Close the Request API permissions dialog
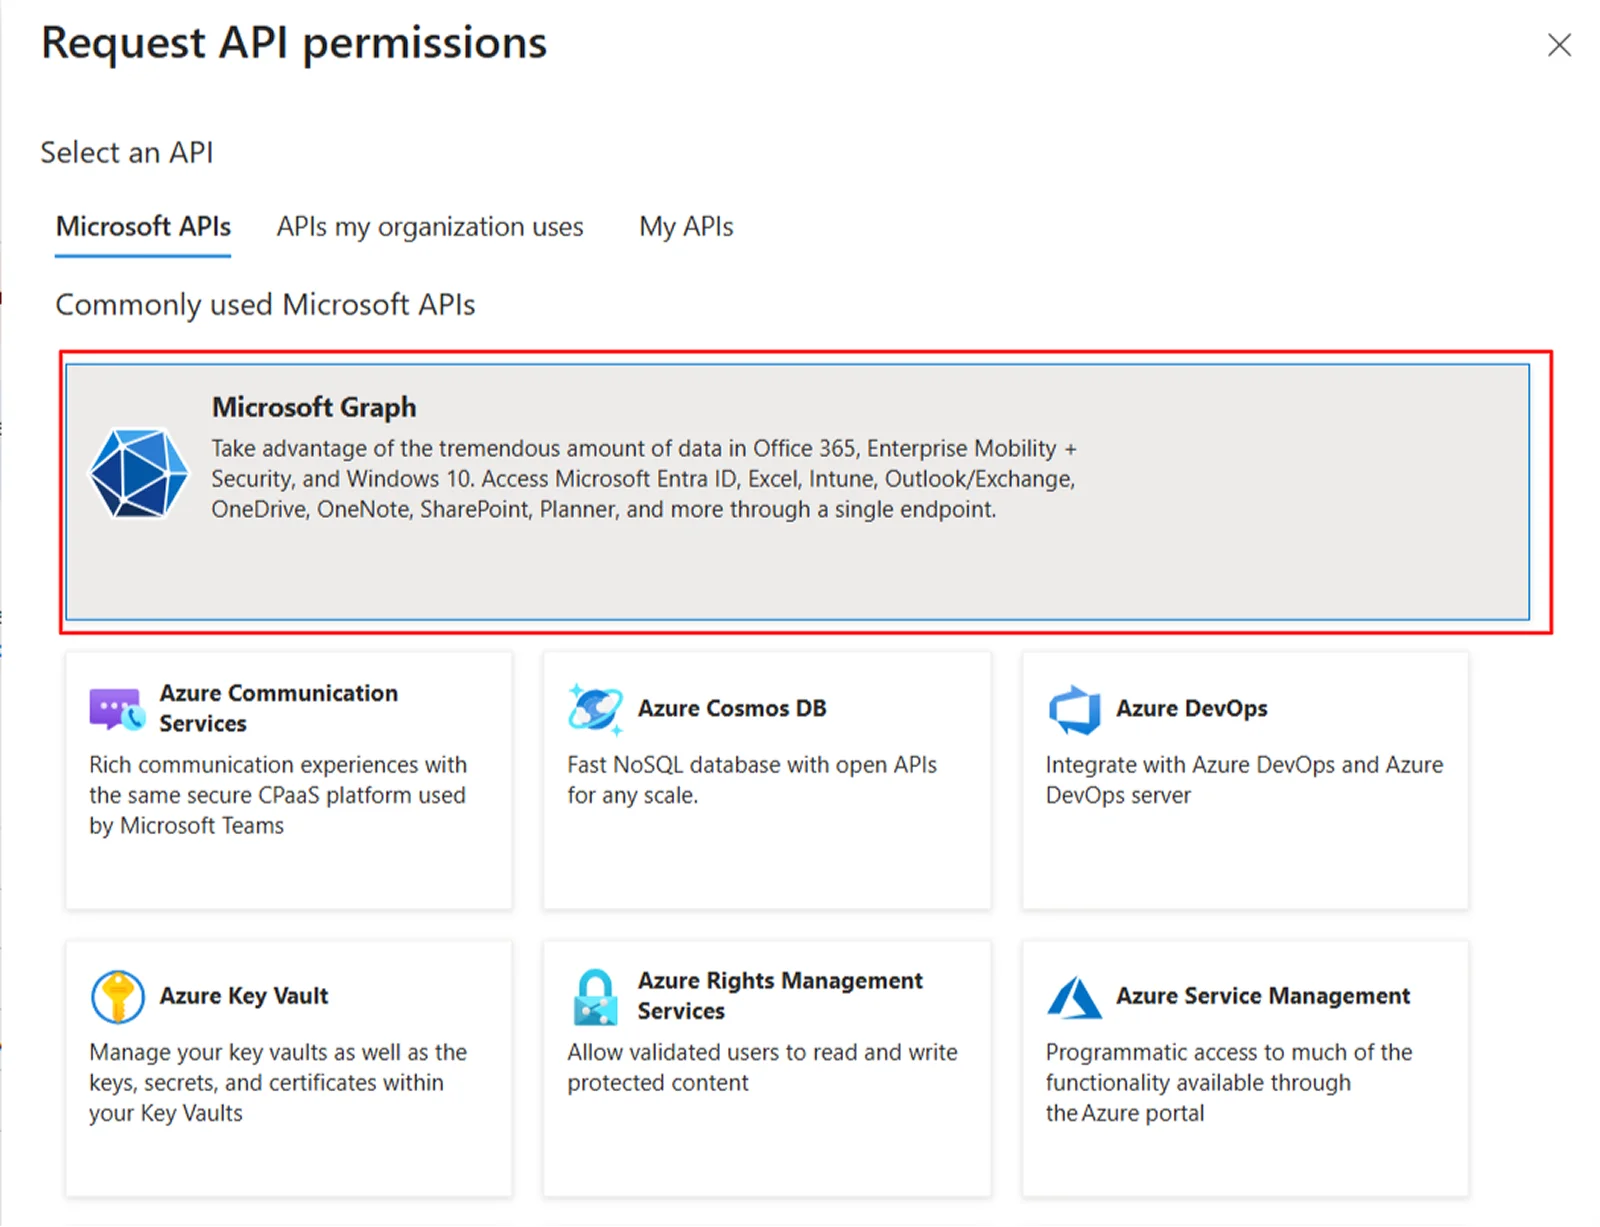1600x1227 pixels. [1558, 45]
